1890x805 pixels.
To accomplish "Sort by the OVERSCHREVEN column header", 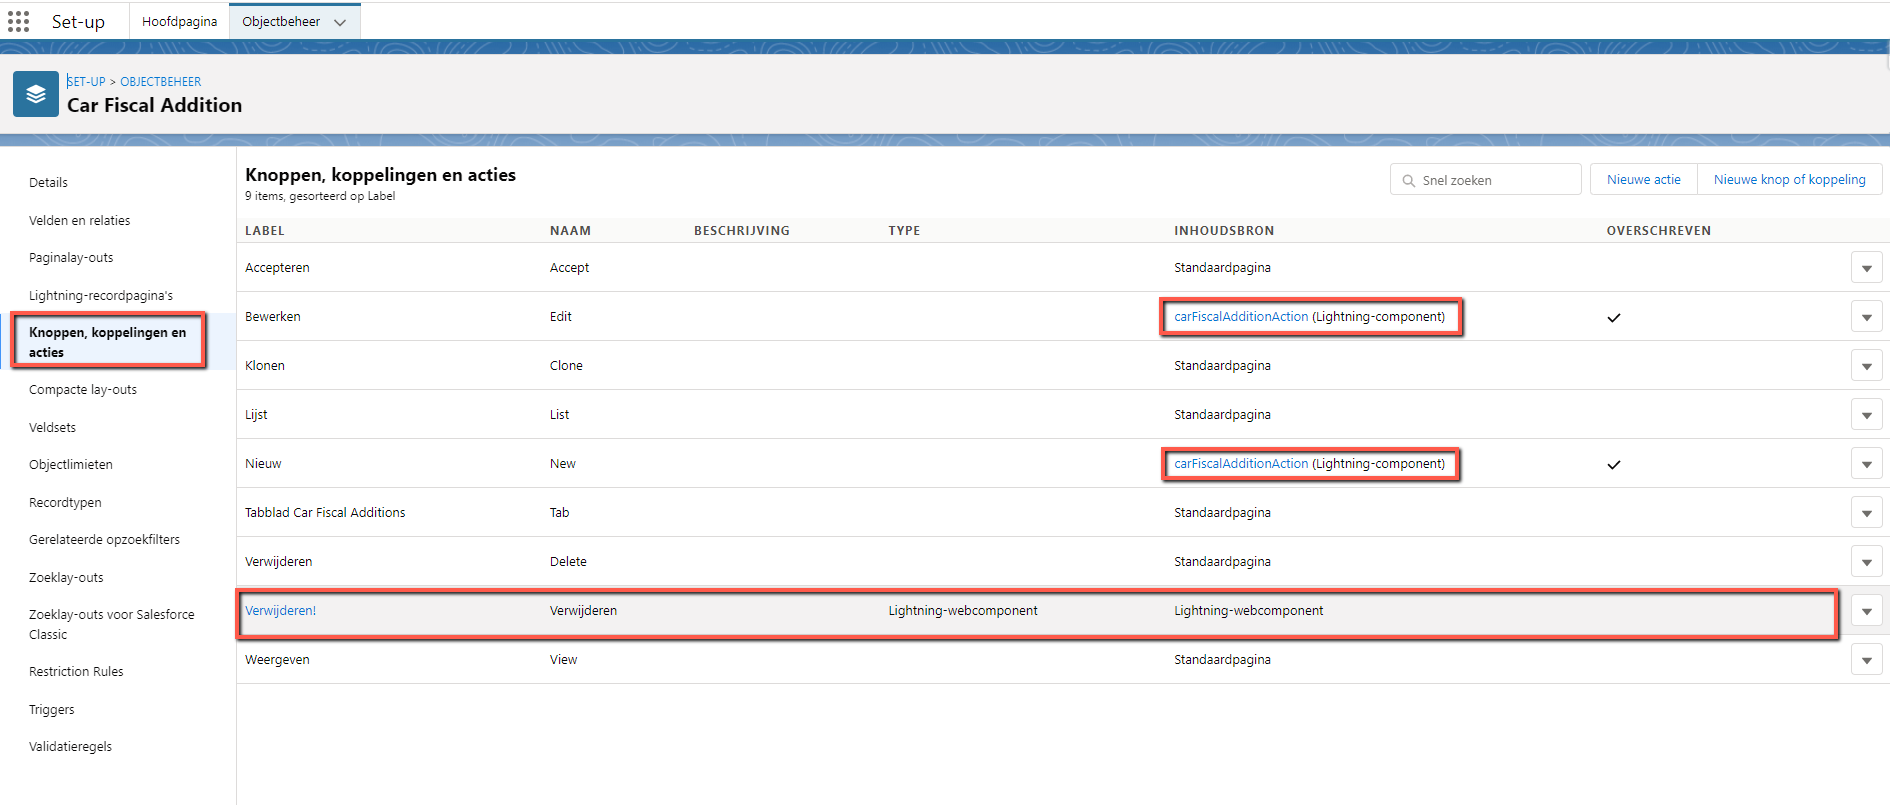I will click(x=1658, y=230).
